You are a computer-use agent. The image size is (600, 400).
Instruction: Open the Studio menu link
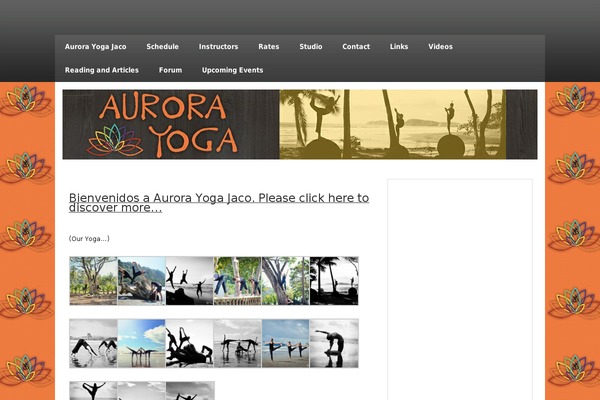(311, 47)
